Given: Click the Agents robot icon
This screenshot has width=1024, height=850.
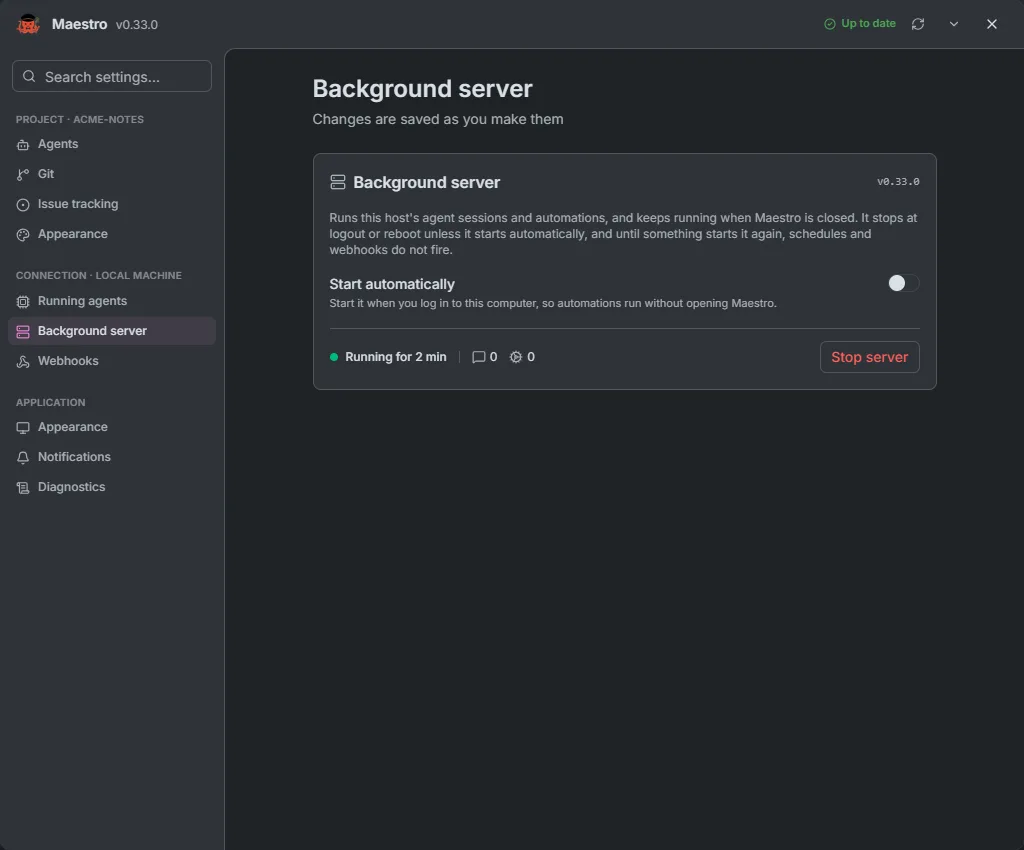Looking at the screenshot, I should (x=23, y=144).
